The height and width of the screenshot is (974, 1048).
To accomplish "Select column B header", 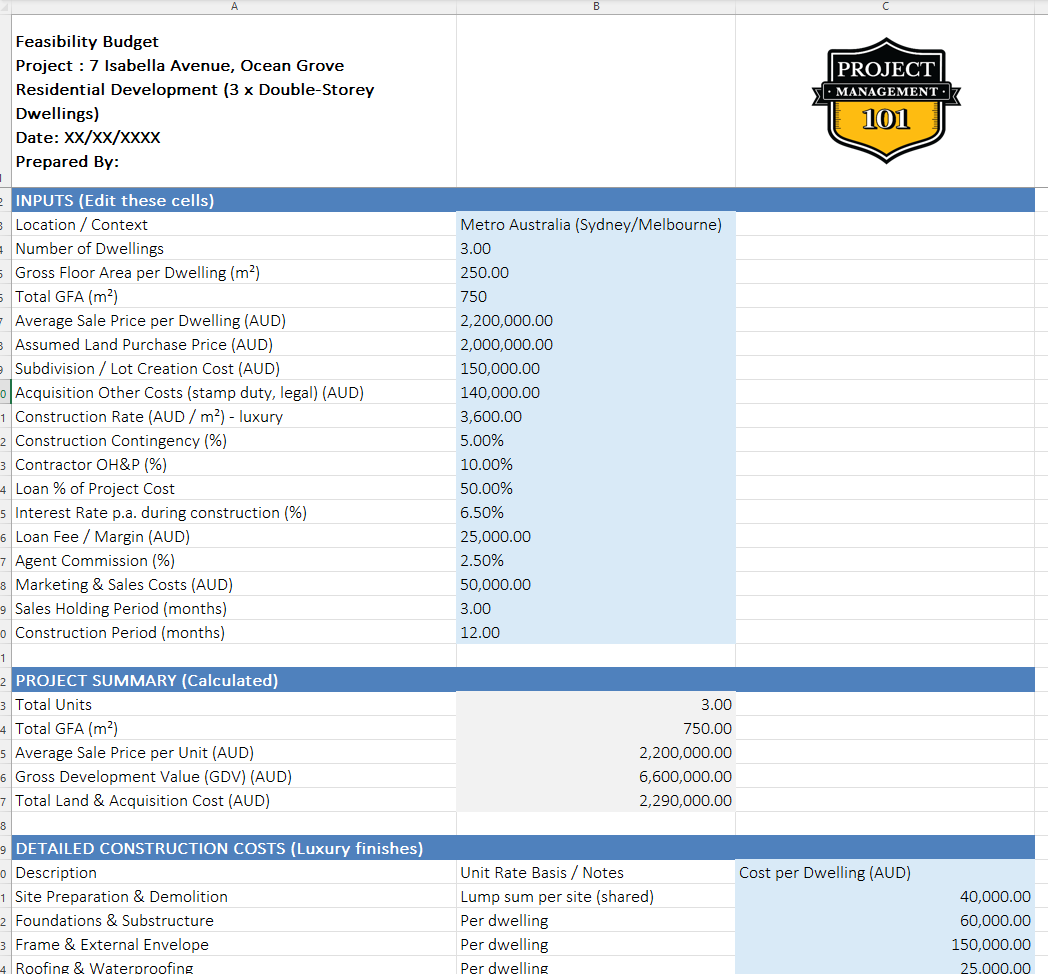I will (596, 7).
